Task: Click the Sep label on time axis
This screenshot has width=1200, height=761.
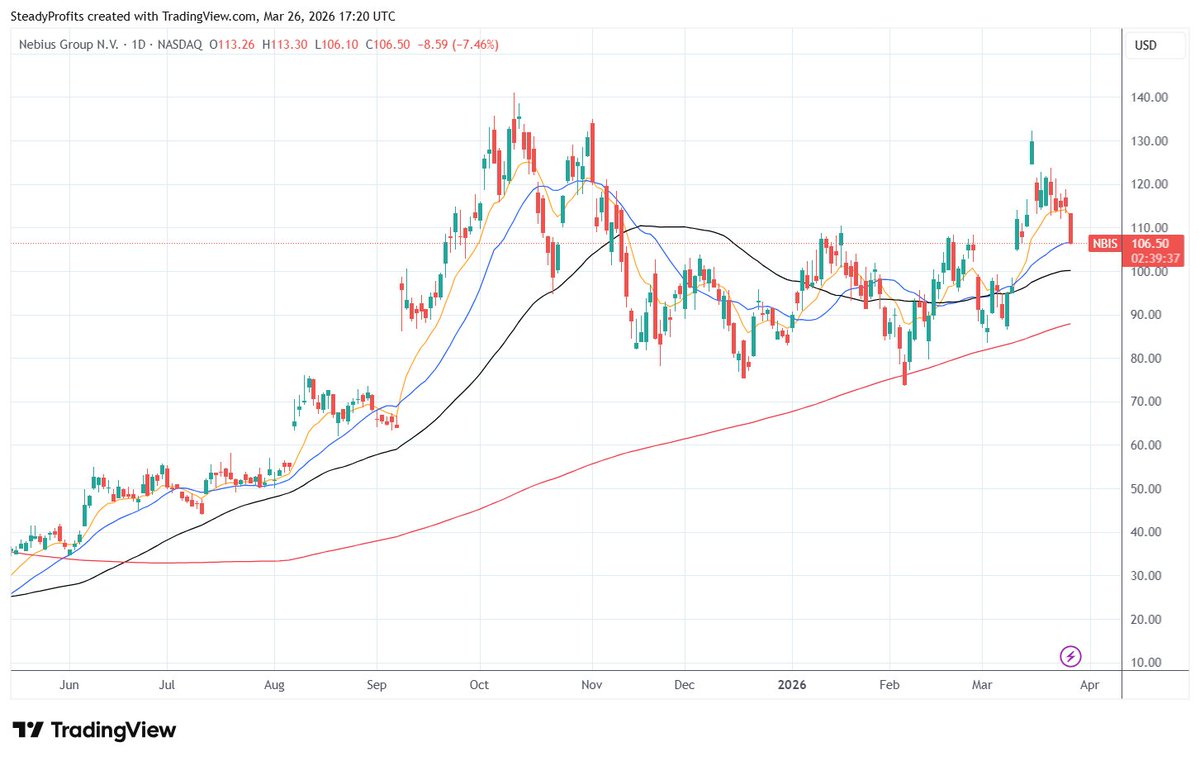Action: point(376,686)
